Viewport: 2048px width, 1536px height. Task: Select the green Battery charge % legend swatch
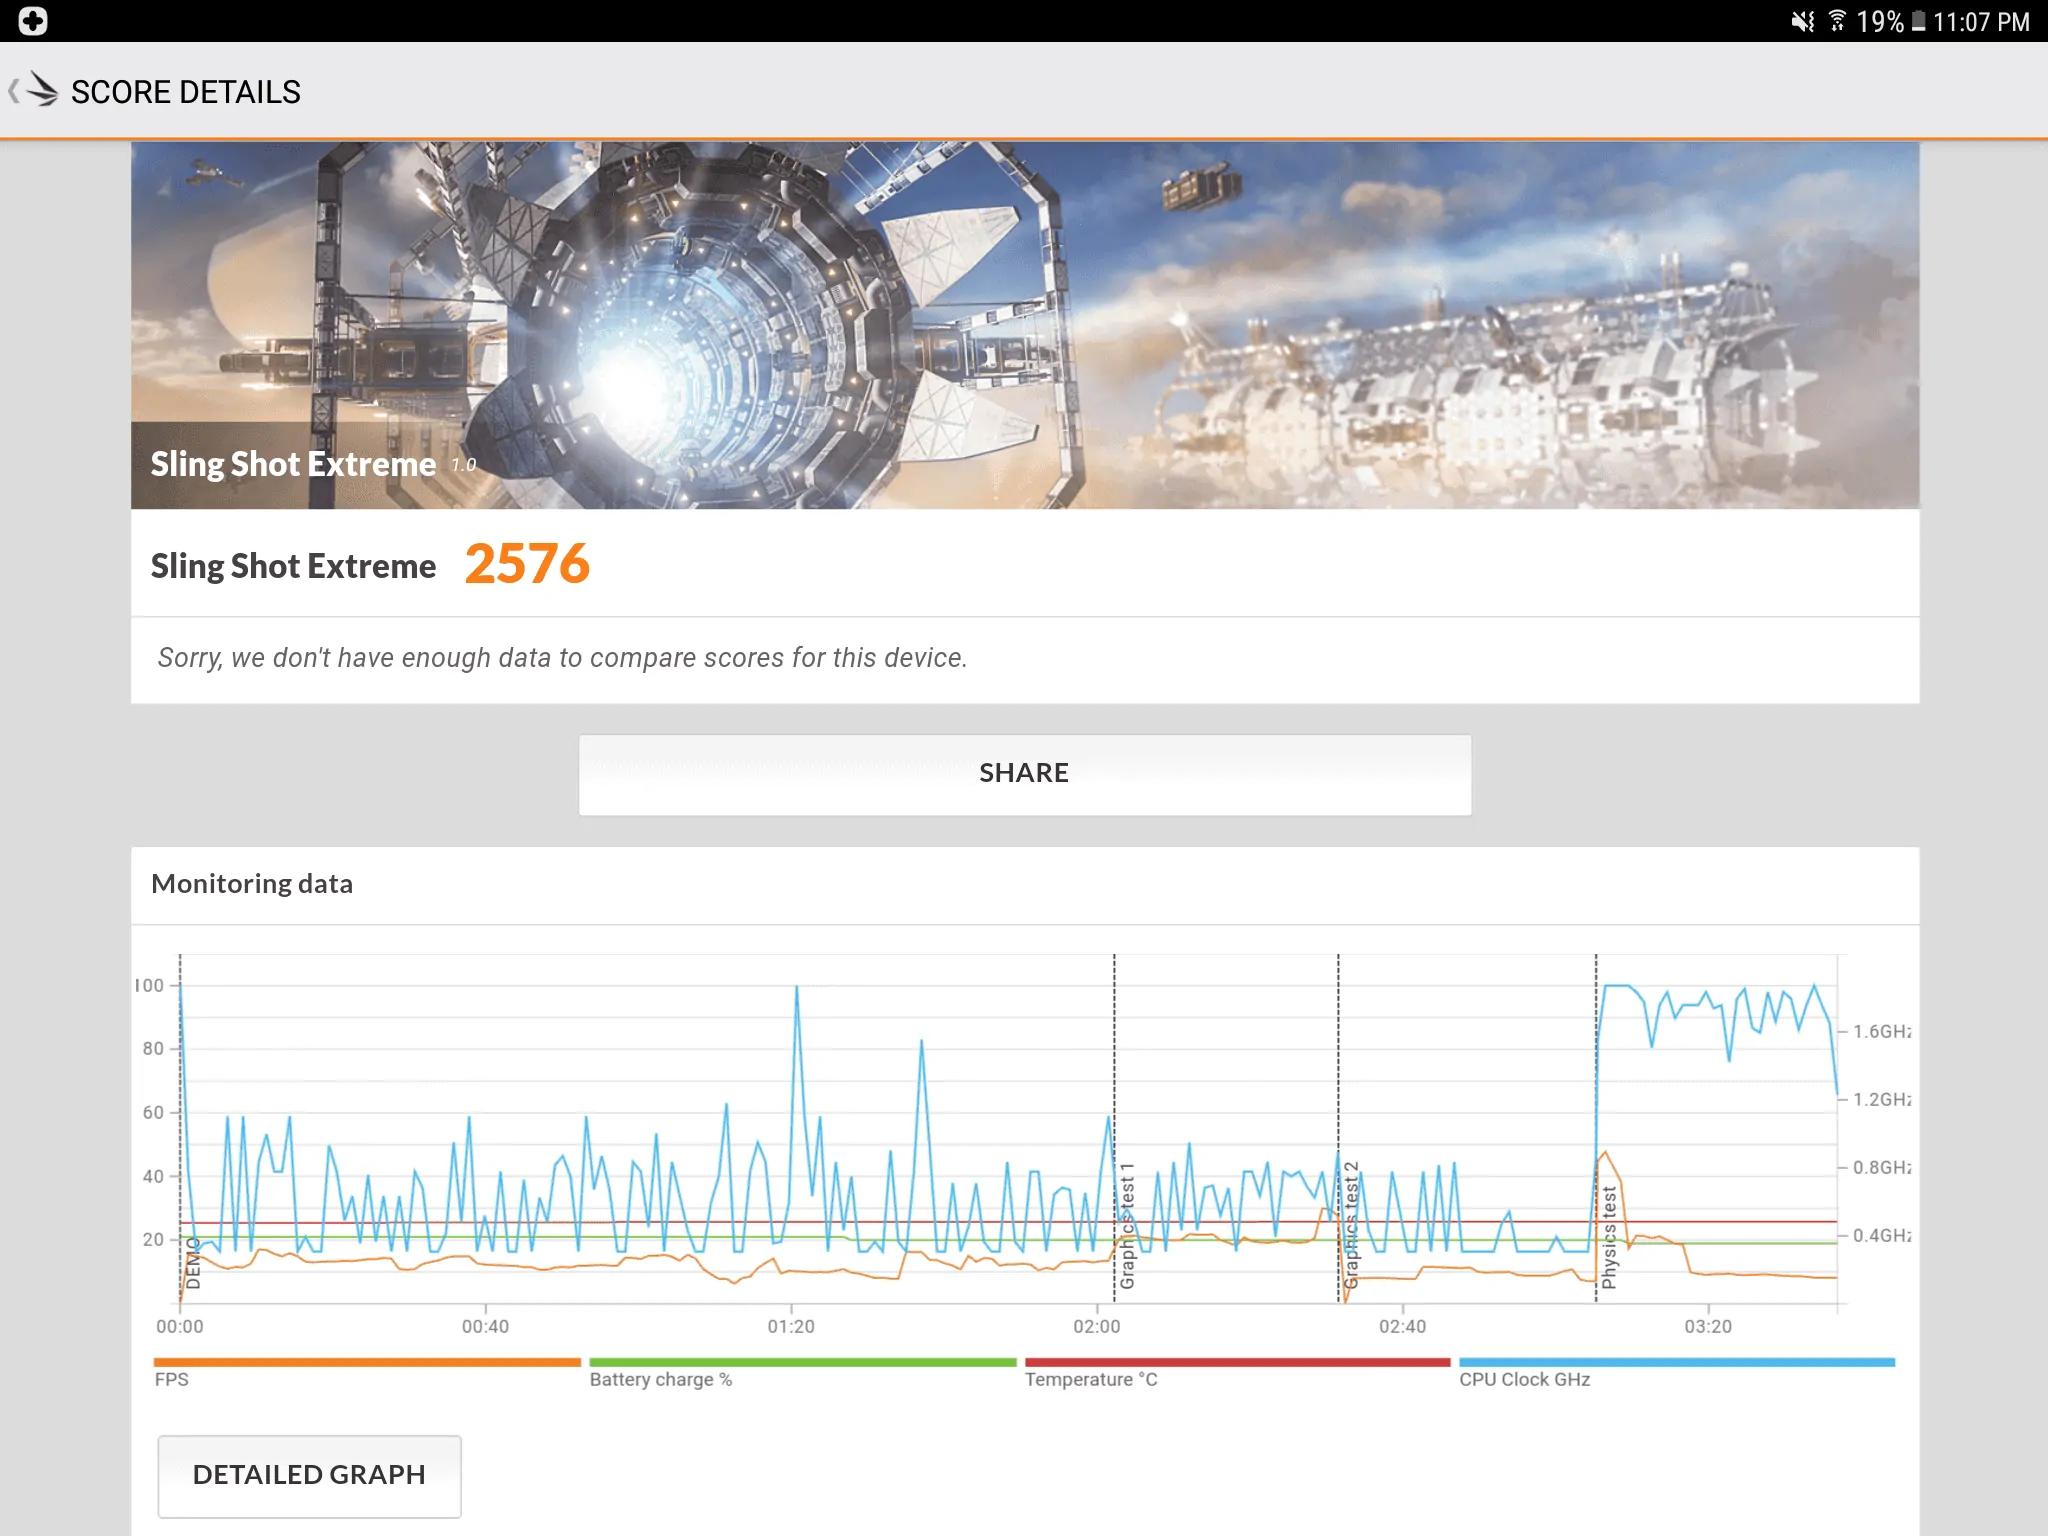802,1362
